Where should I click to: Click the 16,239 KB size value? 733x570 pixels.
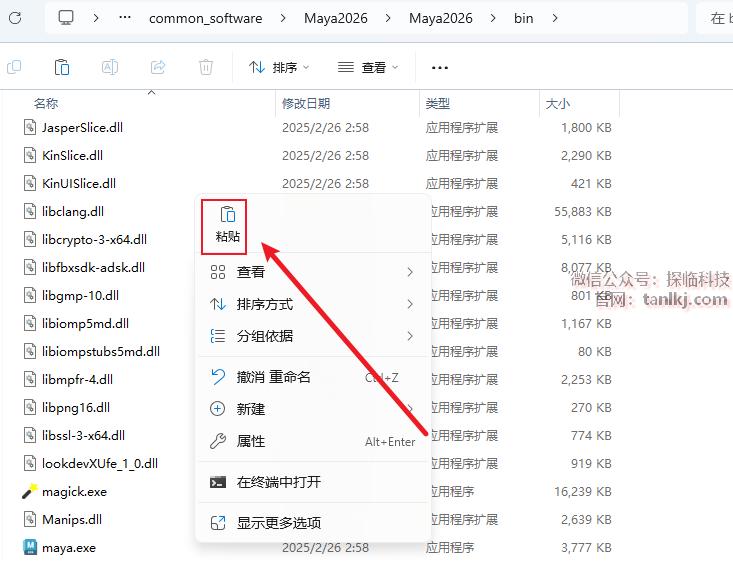click(583, 491)
